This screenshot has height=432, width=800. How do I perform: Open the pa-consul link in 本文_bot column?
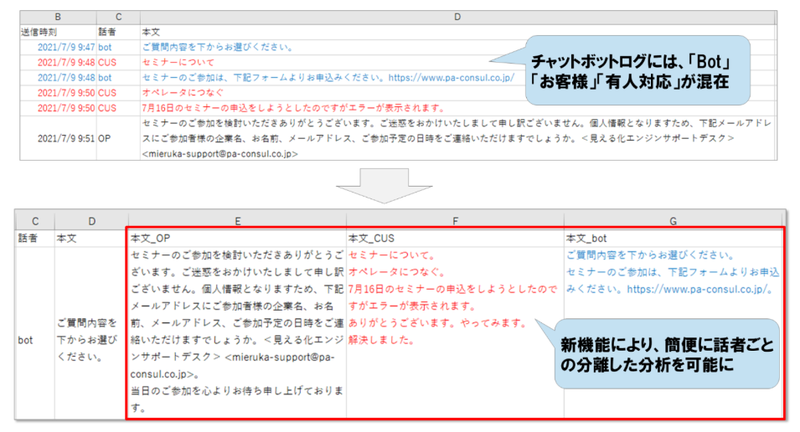696,289
